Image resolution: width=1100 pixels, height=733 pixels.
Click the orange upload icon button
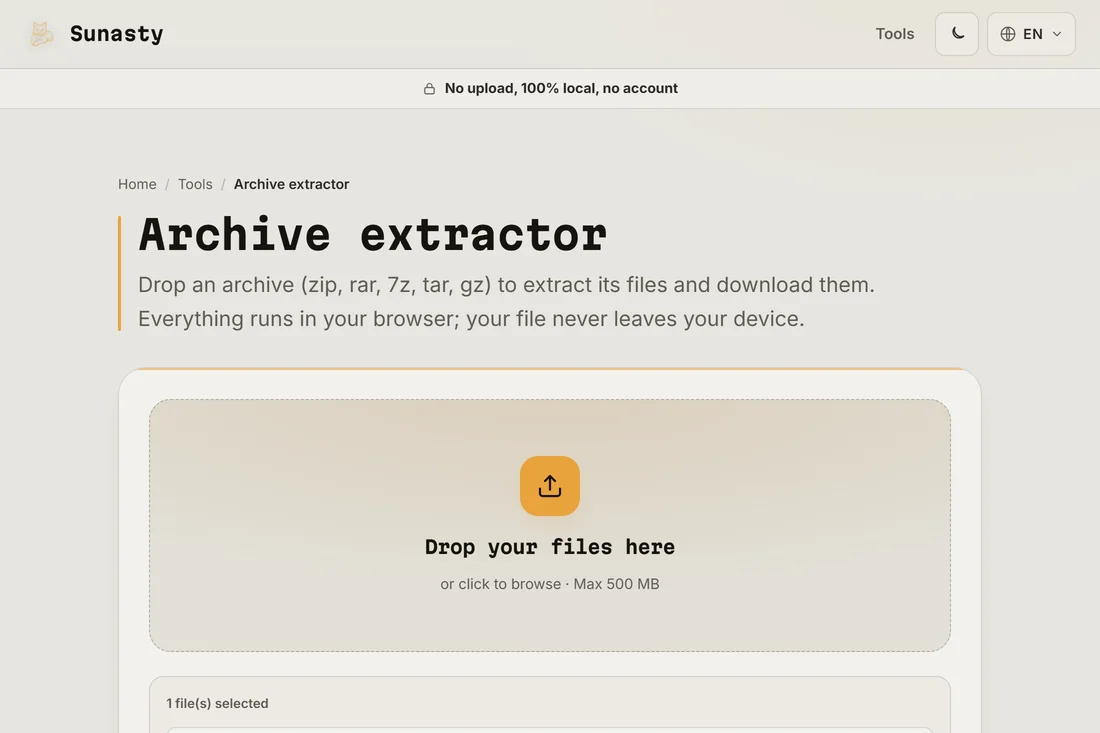coord(550,486)
